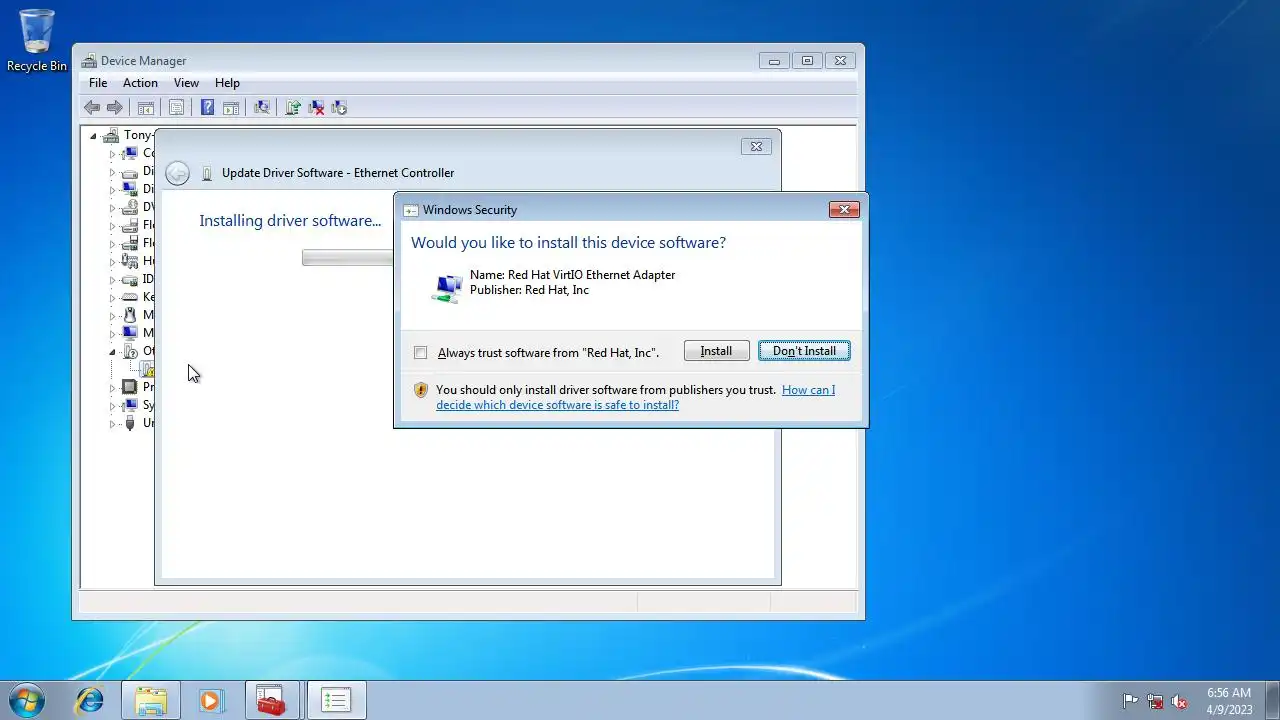
Task: Select the USB plug icon in device tree
Action: pyautogui.click(x=129, y=423)
